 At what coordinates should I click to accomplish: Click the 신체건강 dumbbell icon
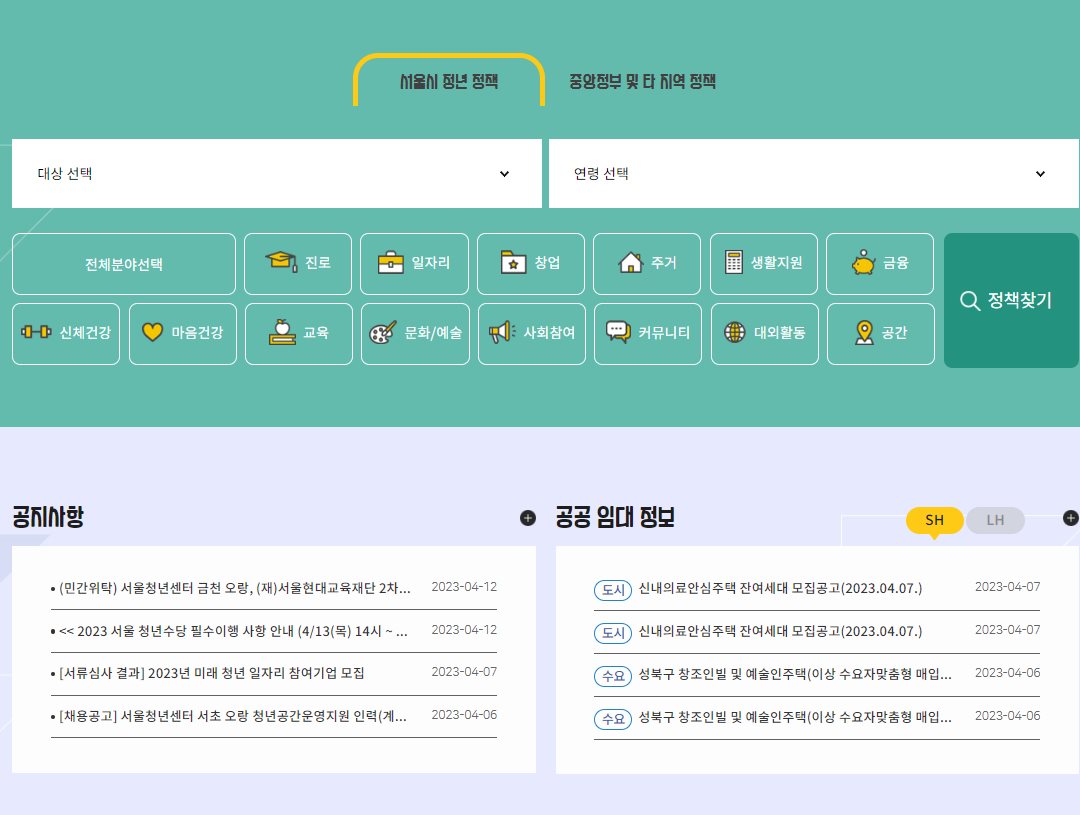click(37, 333)
